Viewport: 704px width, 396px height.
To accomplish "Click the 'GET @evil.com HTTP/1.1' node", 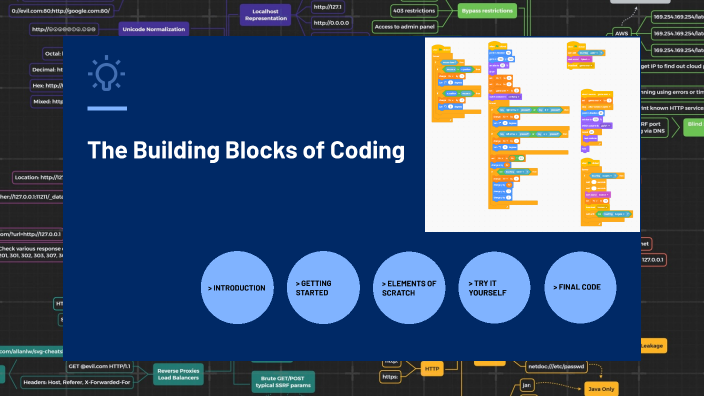I will tap(99, 366).
